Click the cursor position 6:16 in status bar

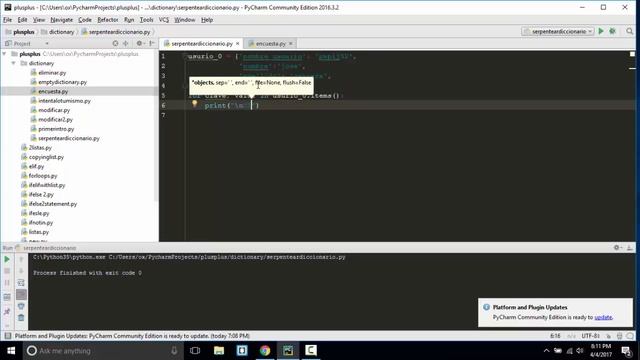555,336
